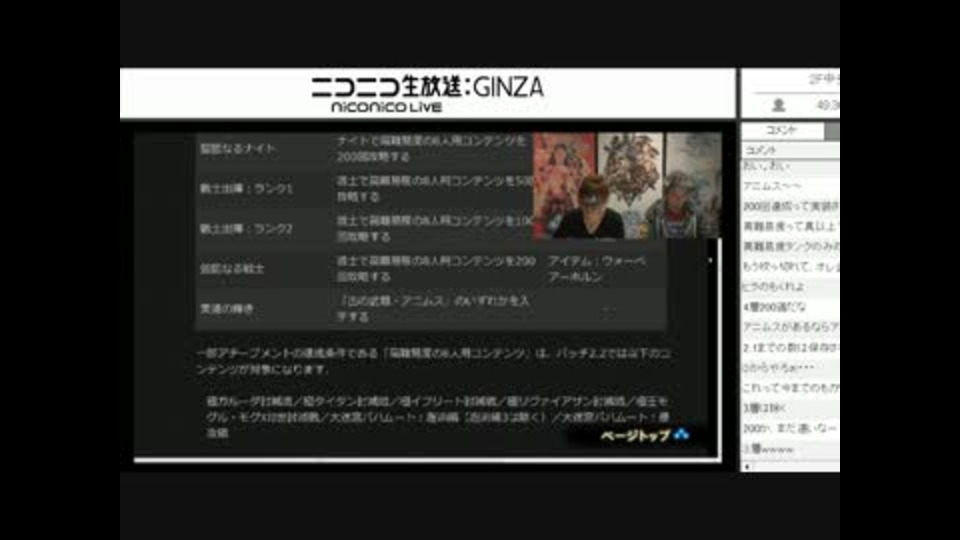
Task: Select comment beginning 'これって今までのも'
Action: pyautogui.click(x=790, y=388)
